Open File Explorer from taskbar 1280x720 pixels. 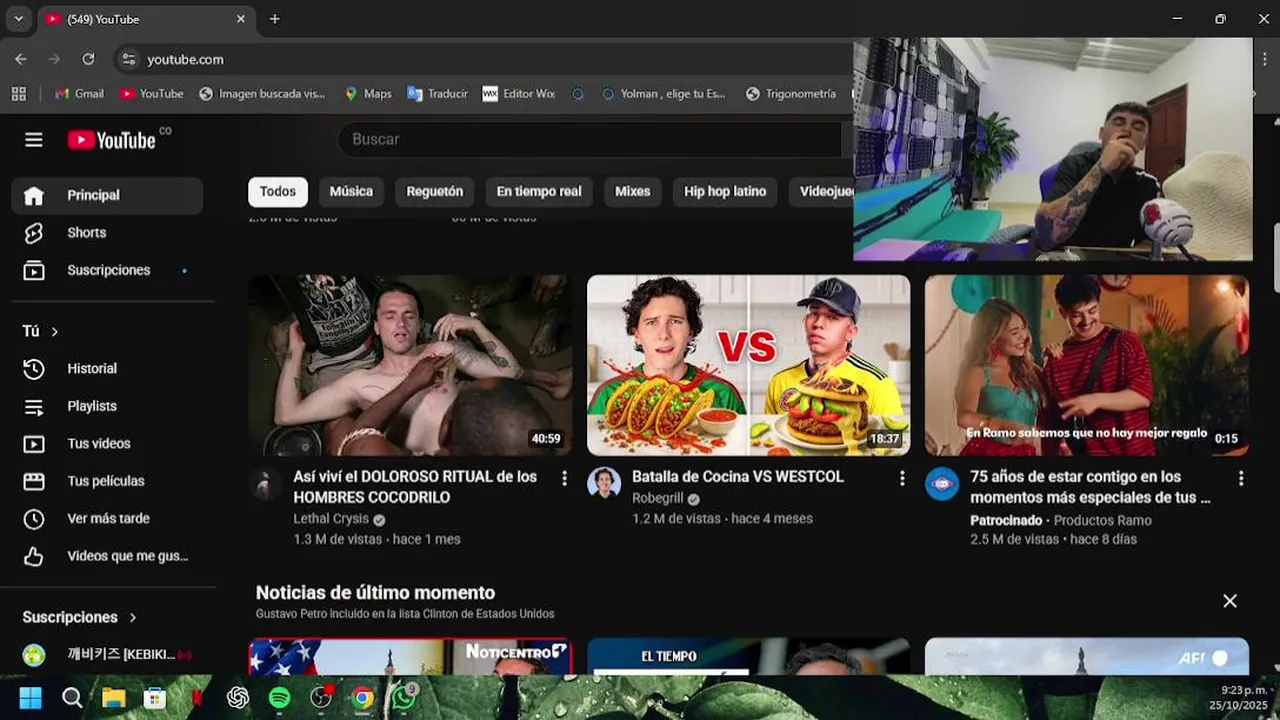113,698
